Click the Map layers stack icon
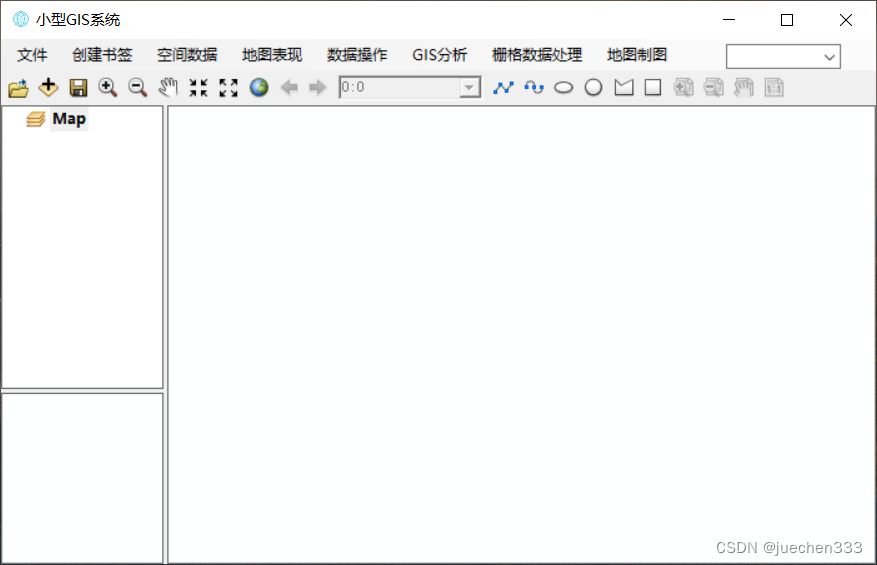 (36, 119)
